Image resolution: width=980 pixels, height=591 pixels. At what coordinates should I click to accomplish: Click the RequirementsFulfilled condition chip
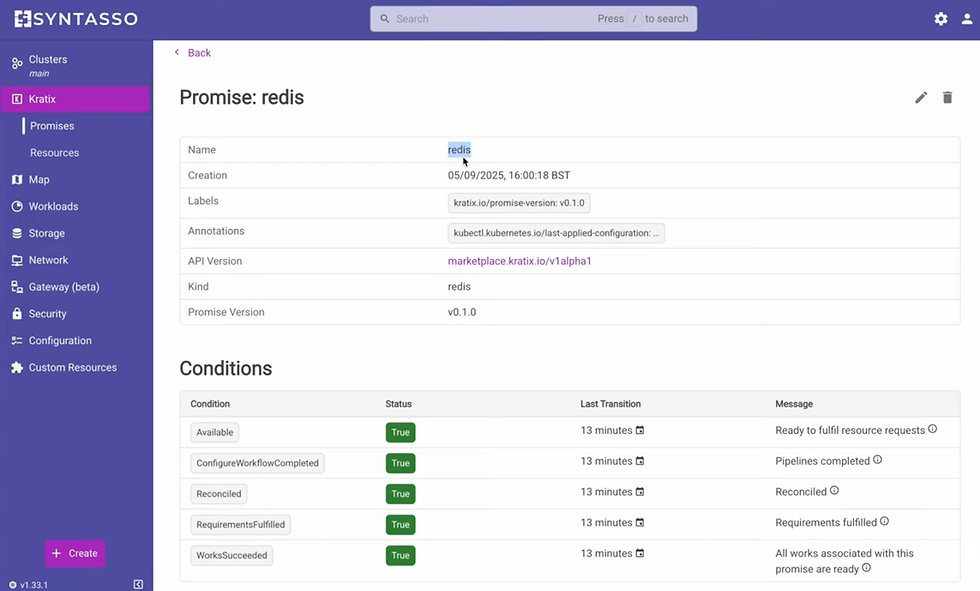coord(241,524)
